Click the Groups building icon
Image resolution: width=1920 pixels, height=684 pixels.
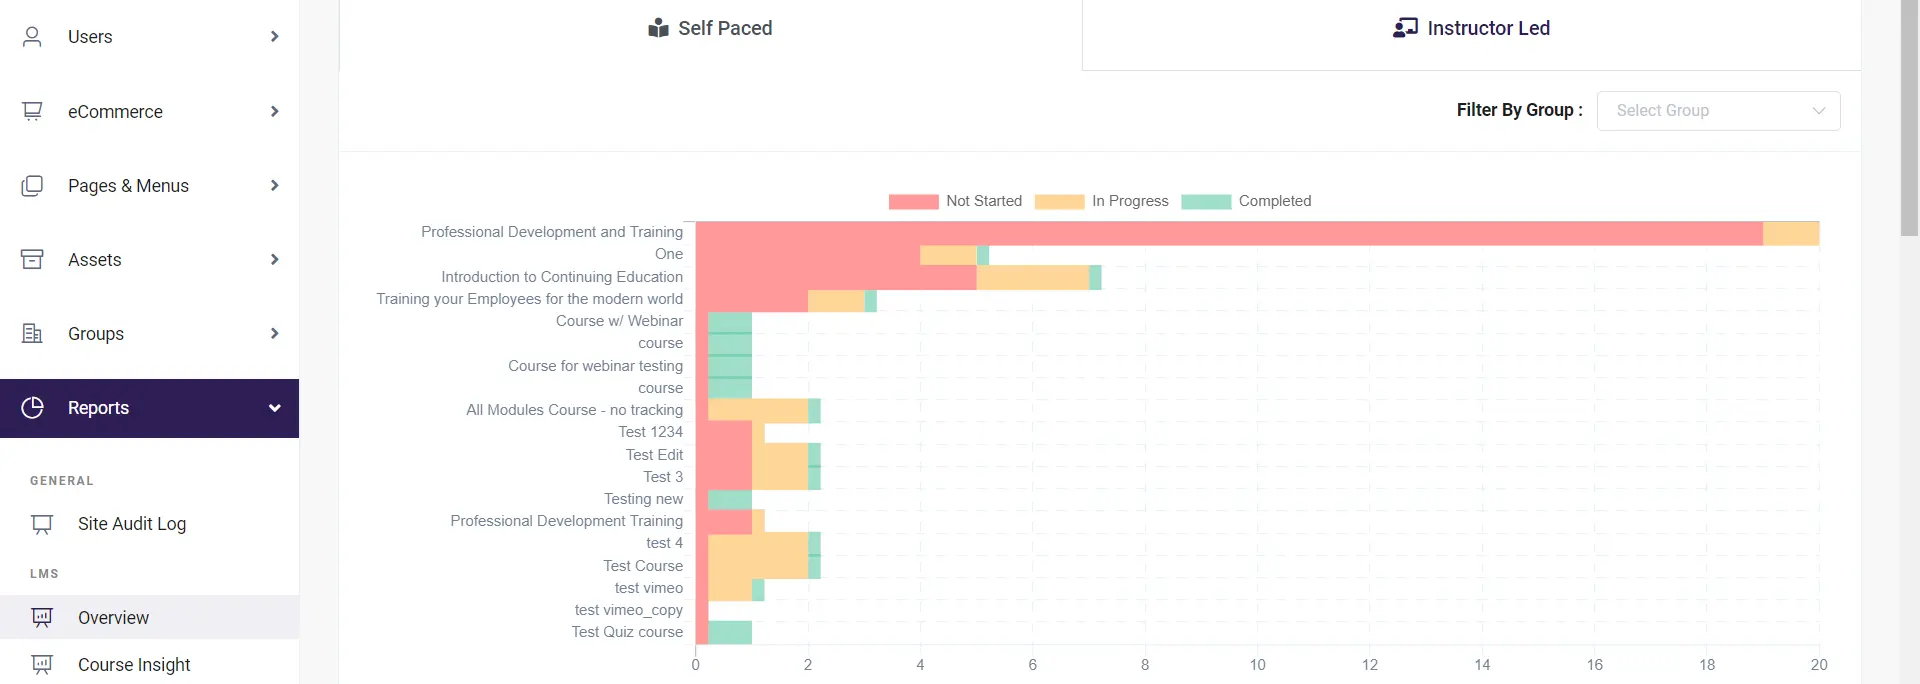coord(33,333)
